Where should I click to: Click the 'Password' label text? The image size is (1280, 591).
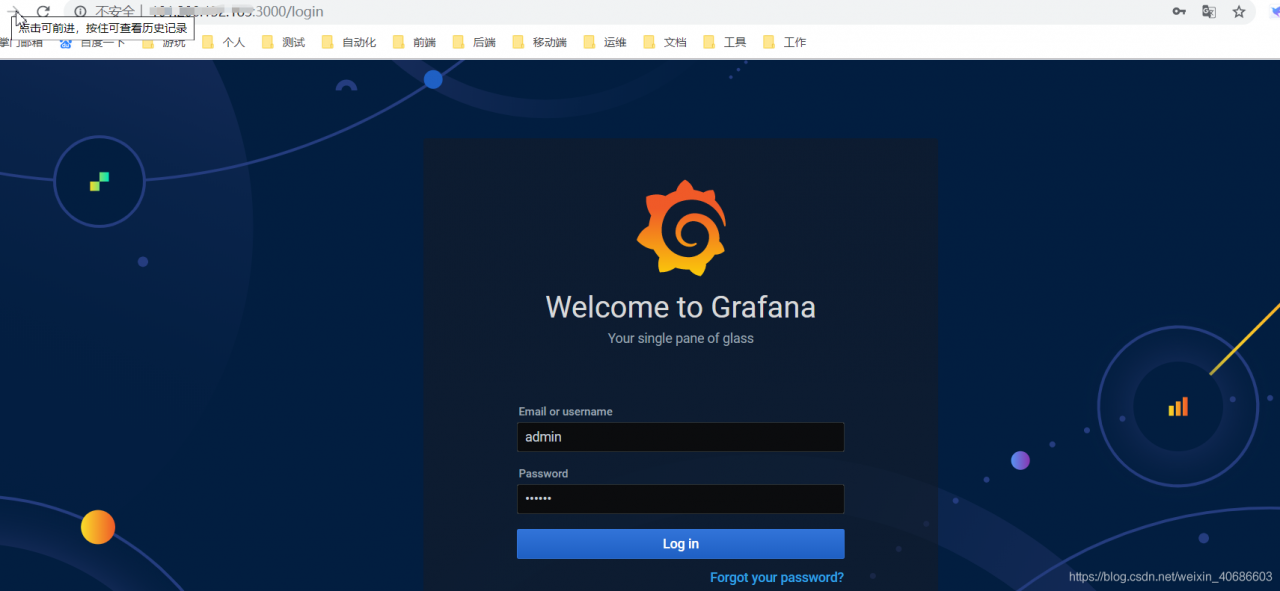tap(543, 473)
